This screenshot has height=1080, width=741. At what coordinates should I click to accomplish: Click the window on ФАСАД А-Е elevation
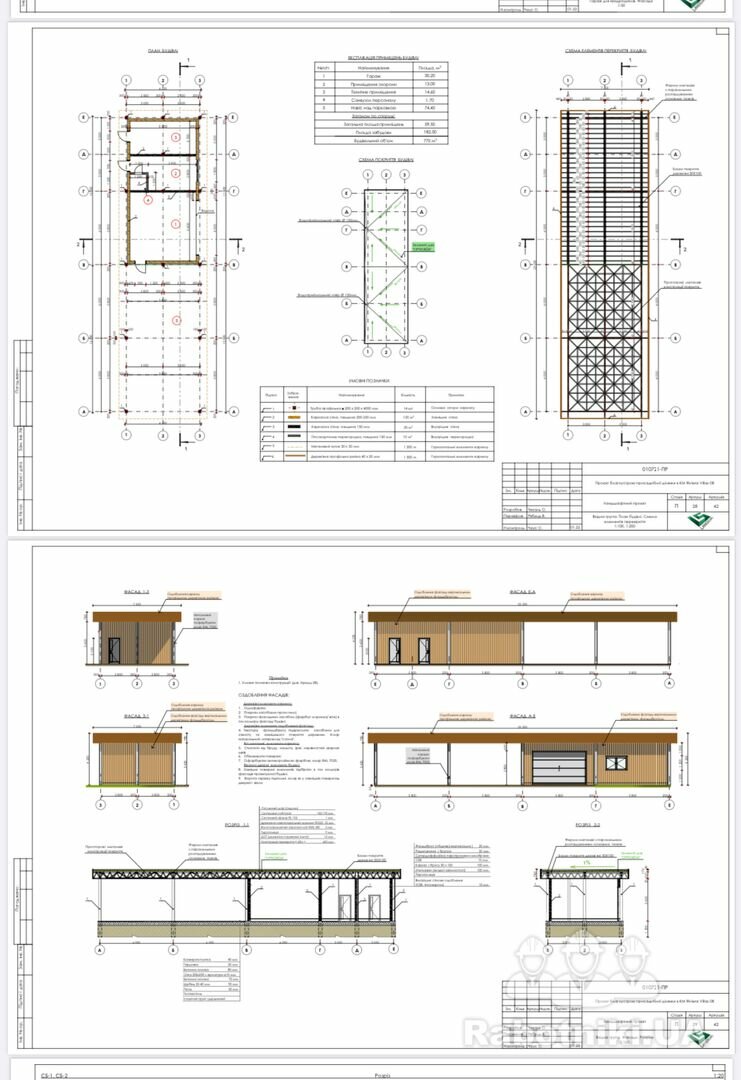(x=616, y=762)
